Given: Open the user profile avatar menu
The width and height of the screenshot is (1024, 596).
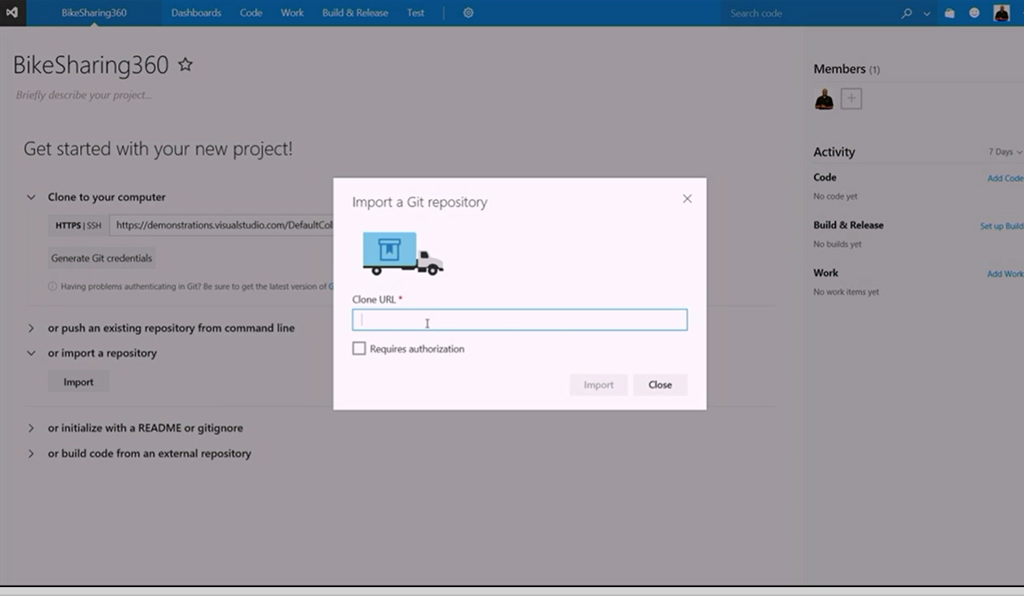Looking at the screenshot, I should (1001, 13).
